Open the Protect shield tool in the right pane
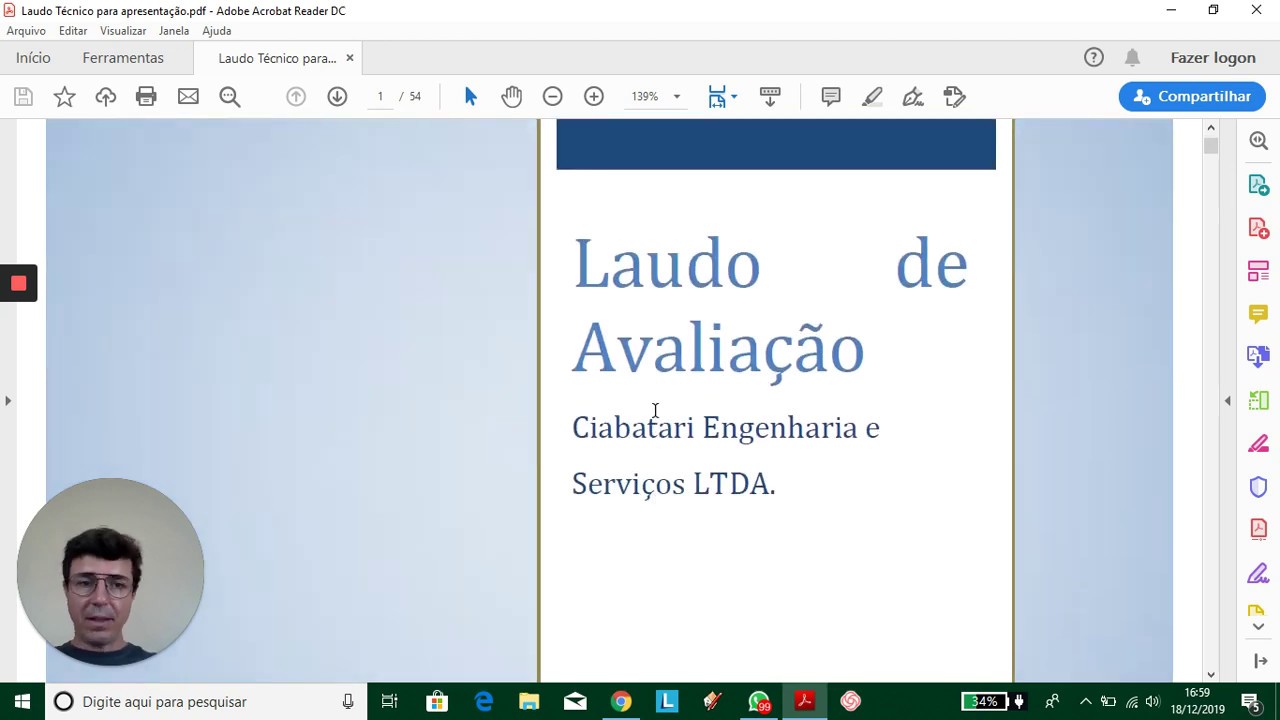Image resolution: width=1280 pixels, height=720 pixels. coord(1259,487)
